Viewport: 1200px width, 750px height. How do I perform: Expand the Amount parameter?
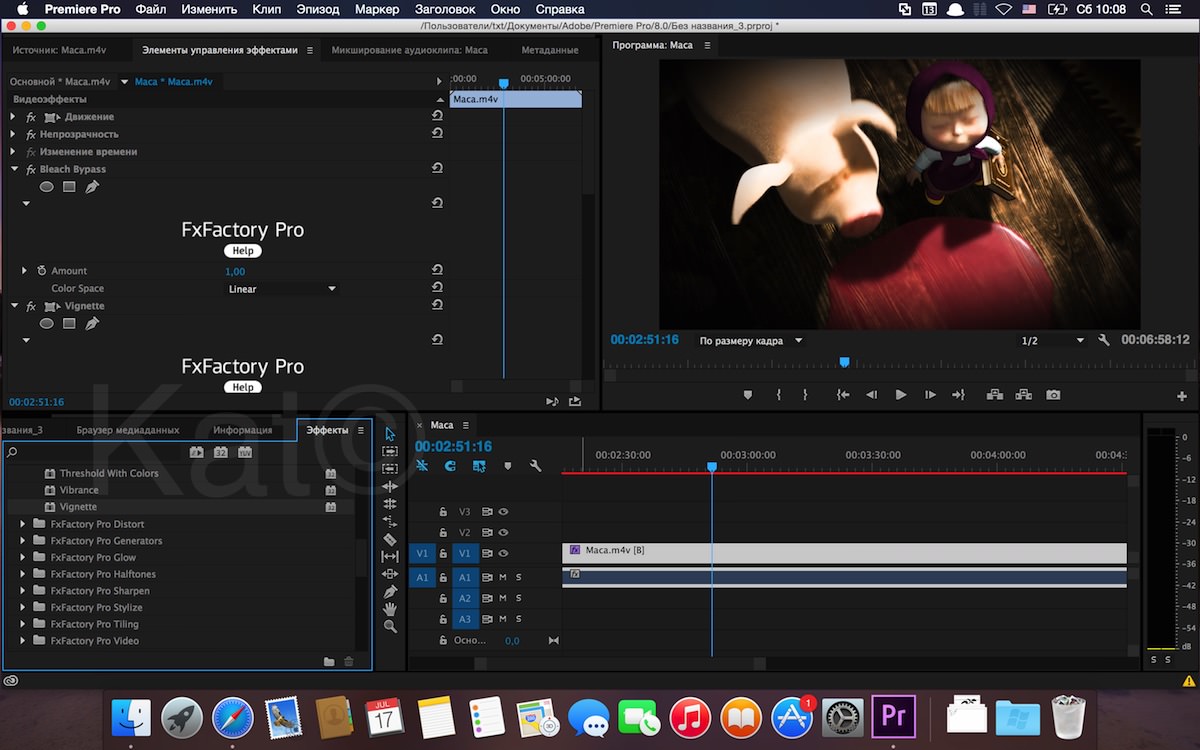click(25, 271)
